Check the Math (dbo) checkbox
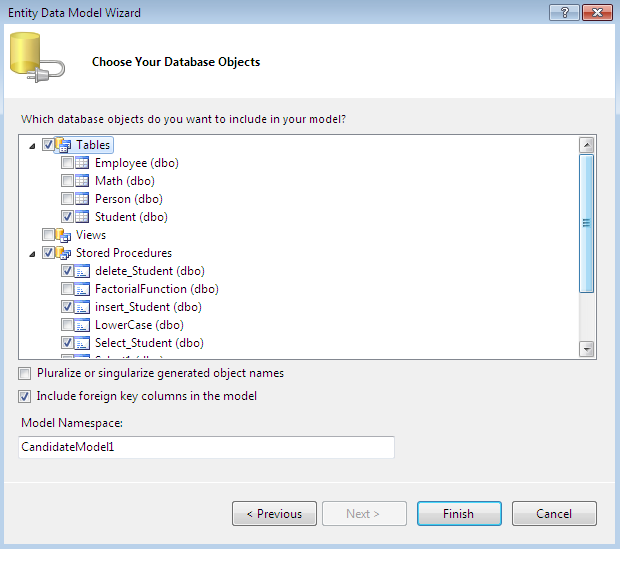Viewport: 620px width, 572px height. click(67, 181)
